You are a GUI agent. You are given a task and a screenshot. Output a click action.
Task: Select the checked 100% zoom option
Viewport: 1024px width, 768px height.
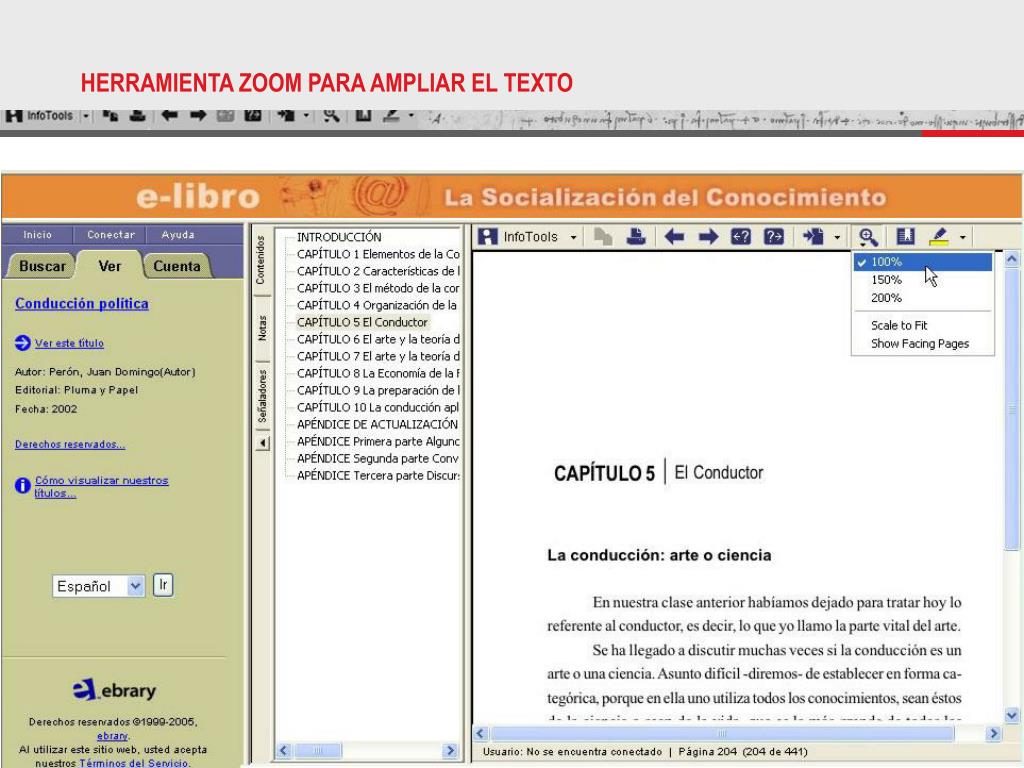886,262
